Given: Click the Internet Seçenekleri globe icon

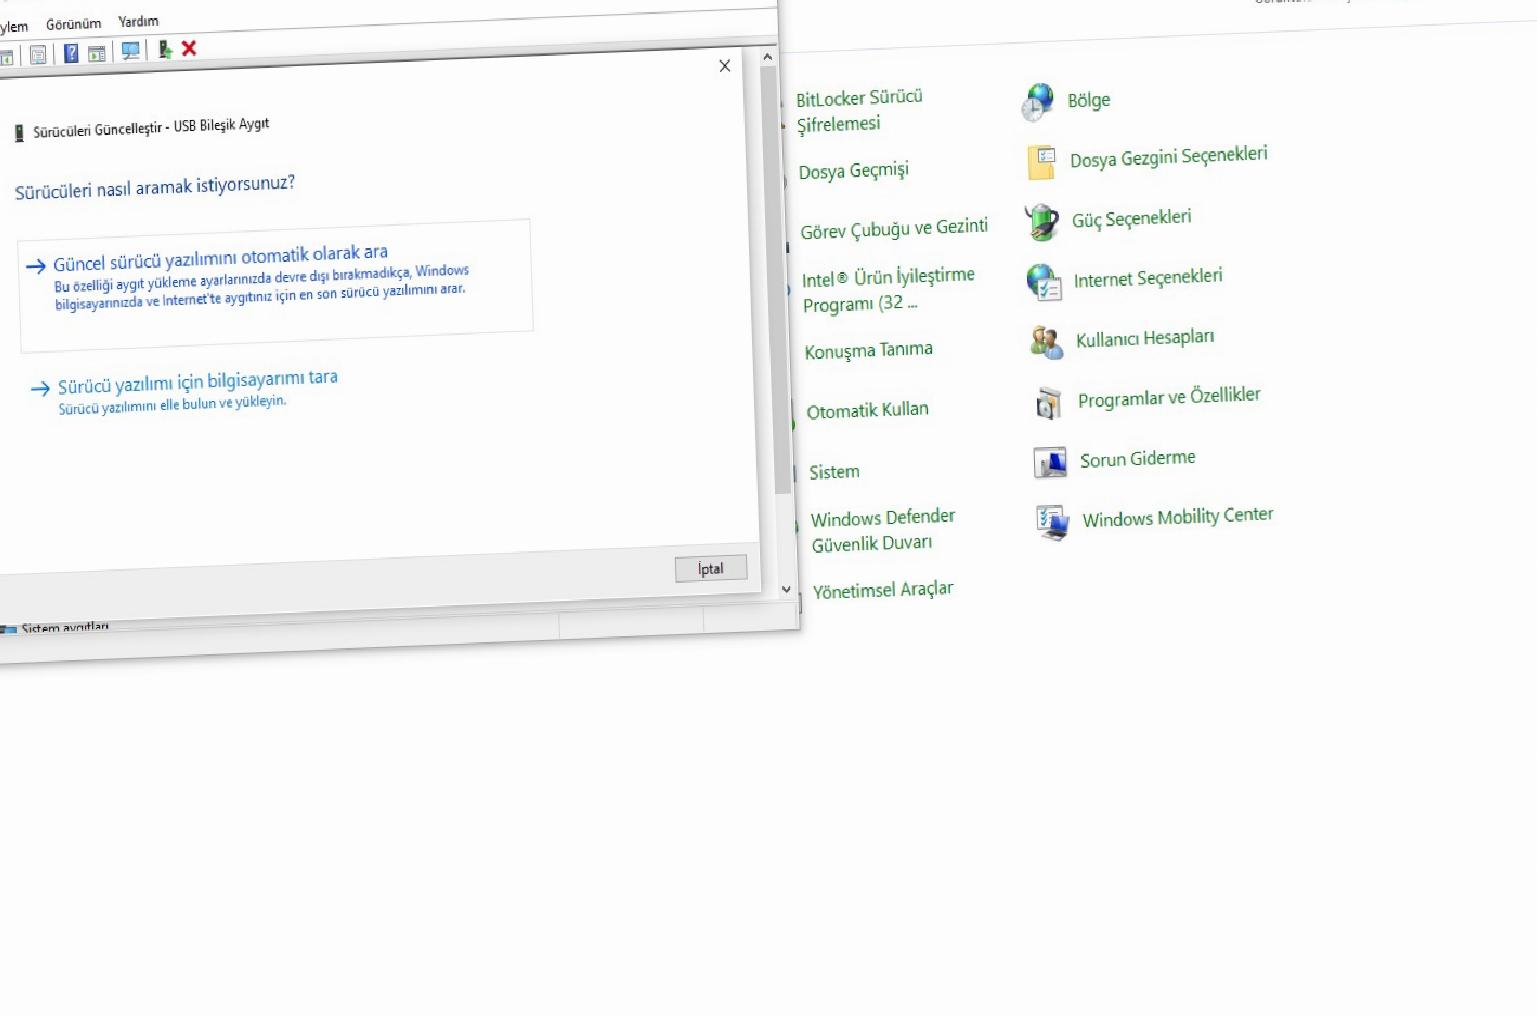Looking at the screenshot, I should (x=1044, y=282).
